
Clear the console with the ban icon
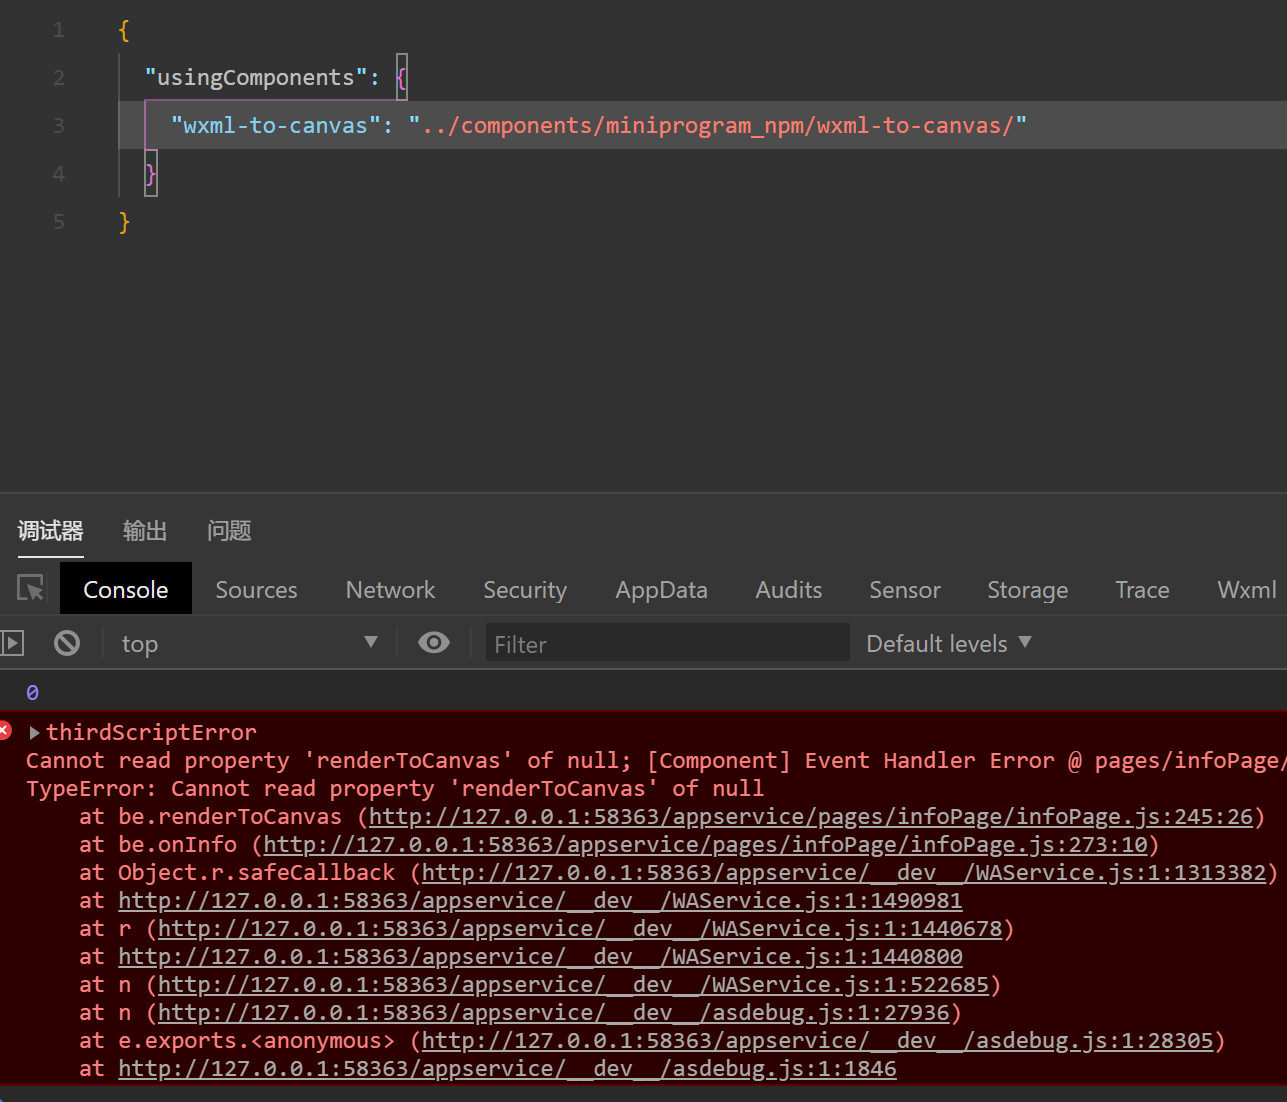pyautogui.click(x=67, y=643)
